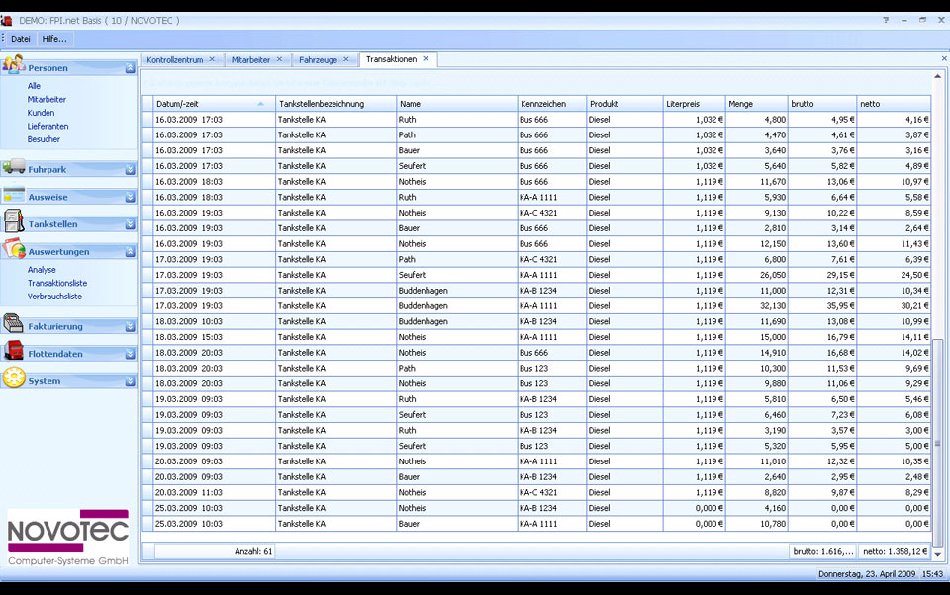Click the Flottendaten red truck icon
The height and width of the screenshot is (595, 950).
[13, 353]
